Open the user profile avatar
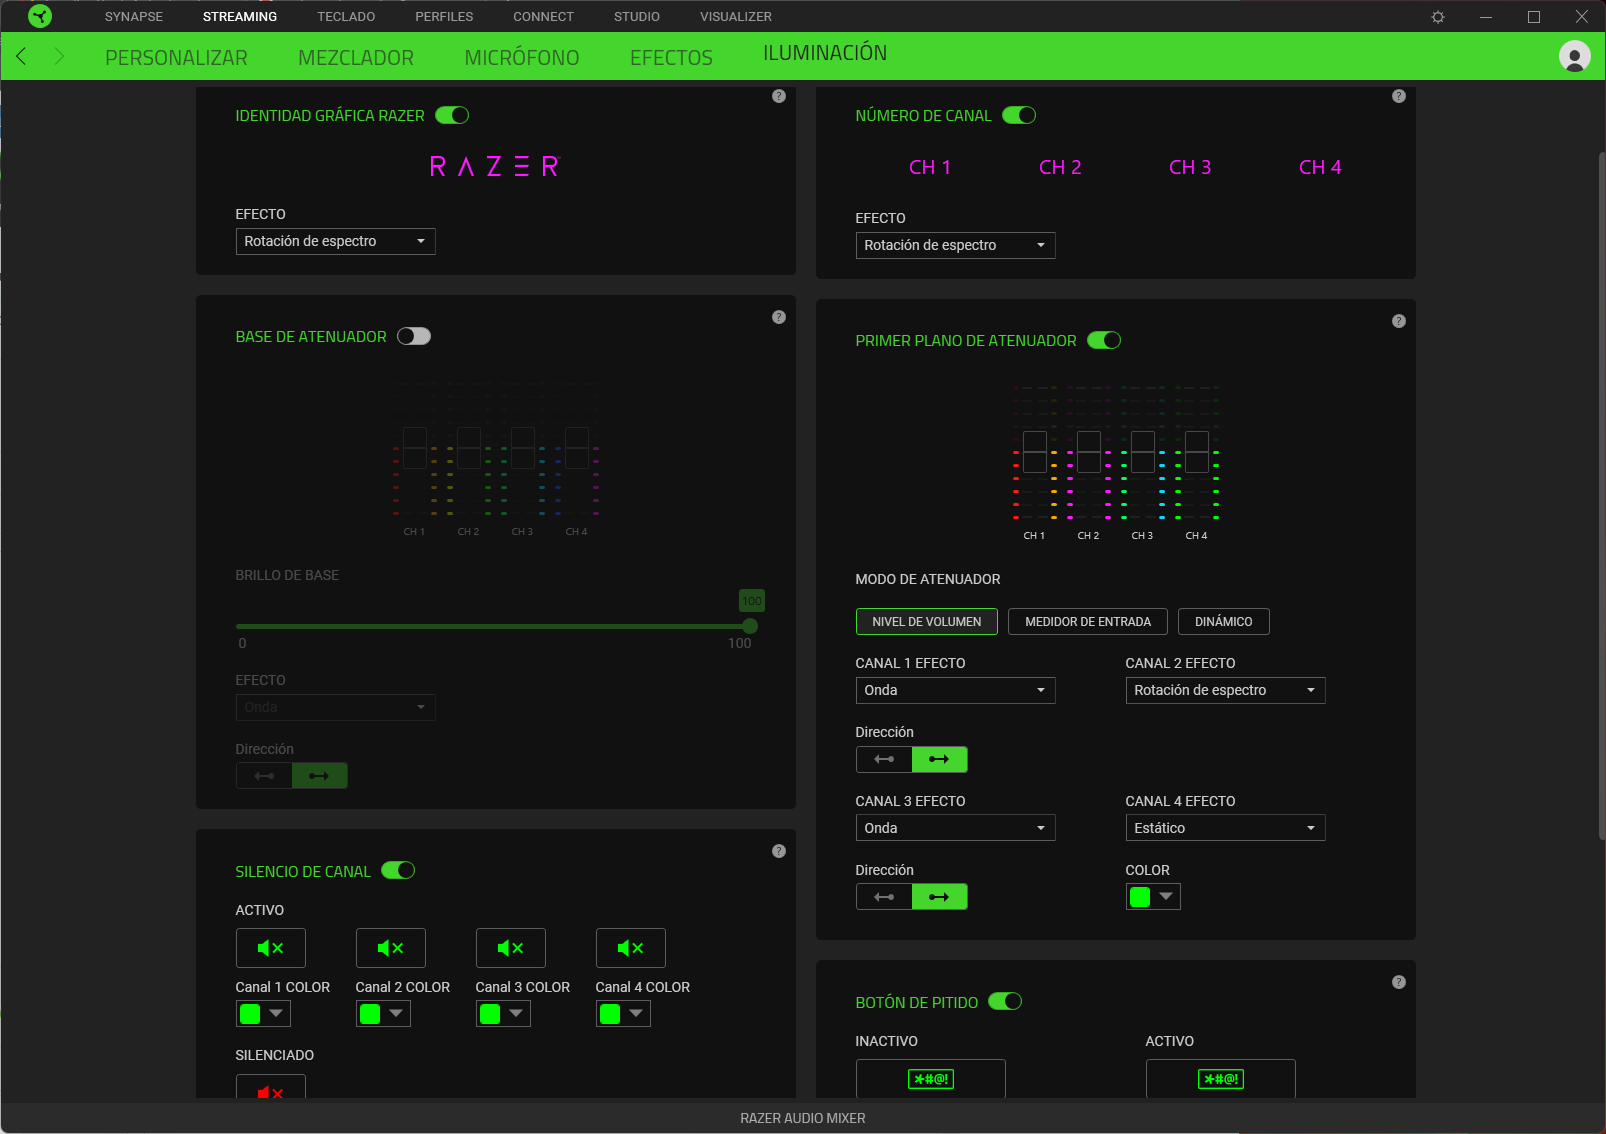 [1574, 56]
